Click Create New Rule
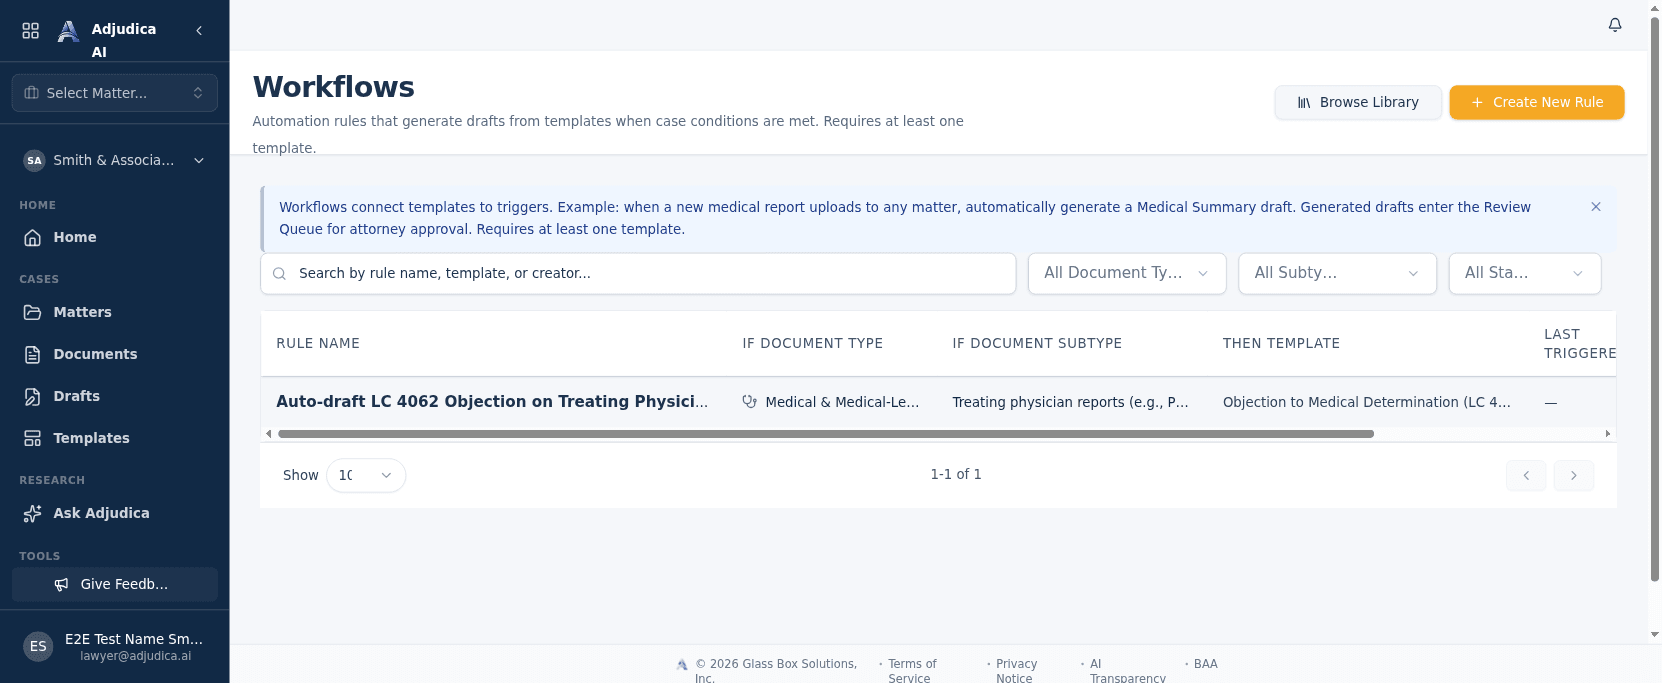The height and width of the screenshot is (683, 1662). coord(1537,102)
